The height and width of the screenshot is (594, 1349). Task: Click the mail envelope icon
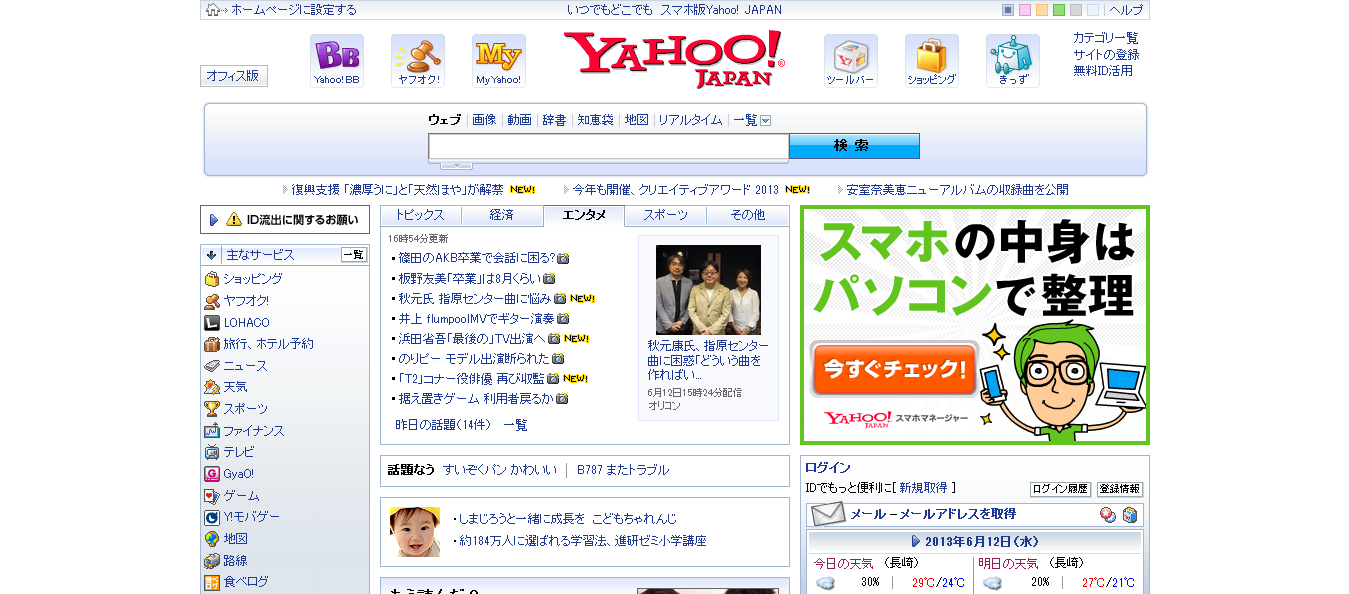pos(828,514)
